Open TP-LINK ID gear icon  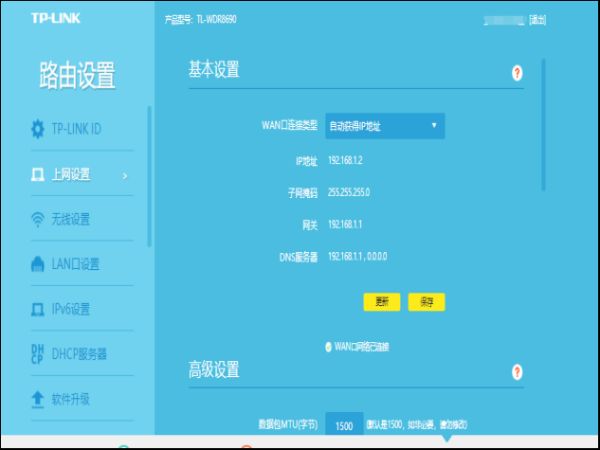(x=38, y=129)
